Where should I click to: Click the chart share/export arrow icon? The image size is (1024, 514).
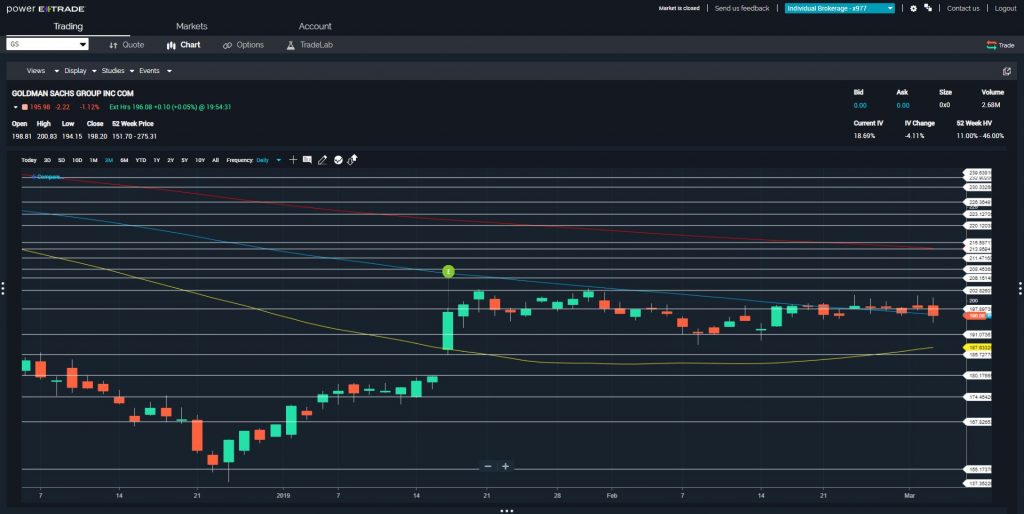click(x=353, y=159)
